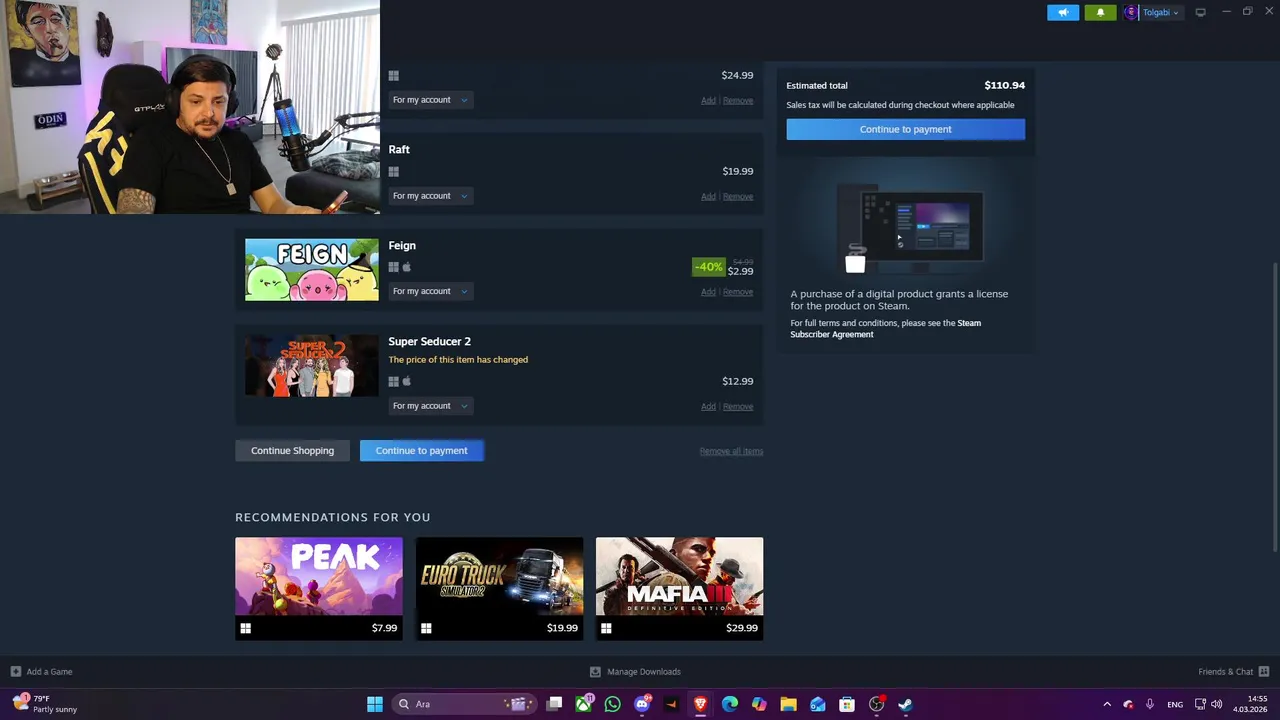Open Microsoft Store from the taskbar
The height and width of the screenshot is (720, 1280).
[x=847, y=704]
